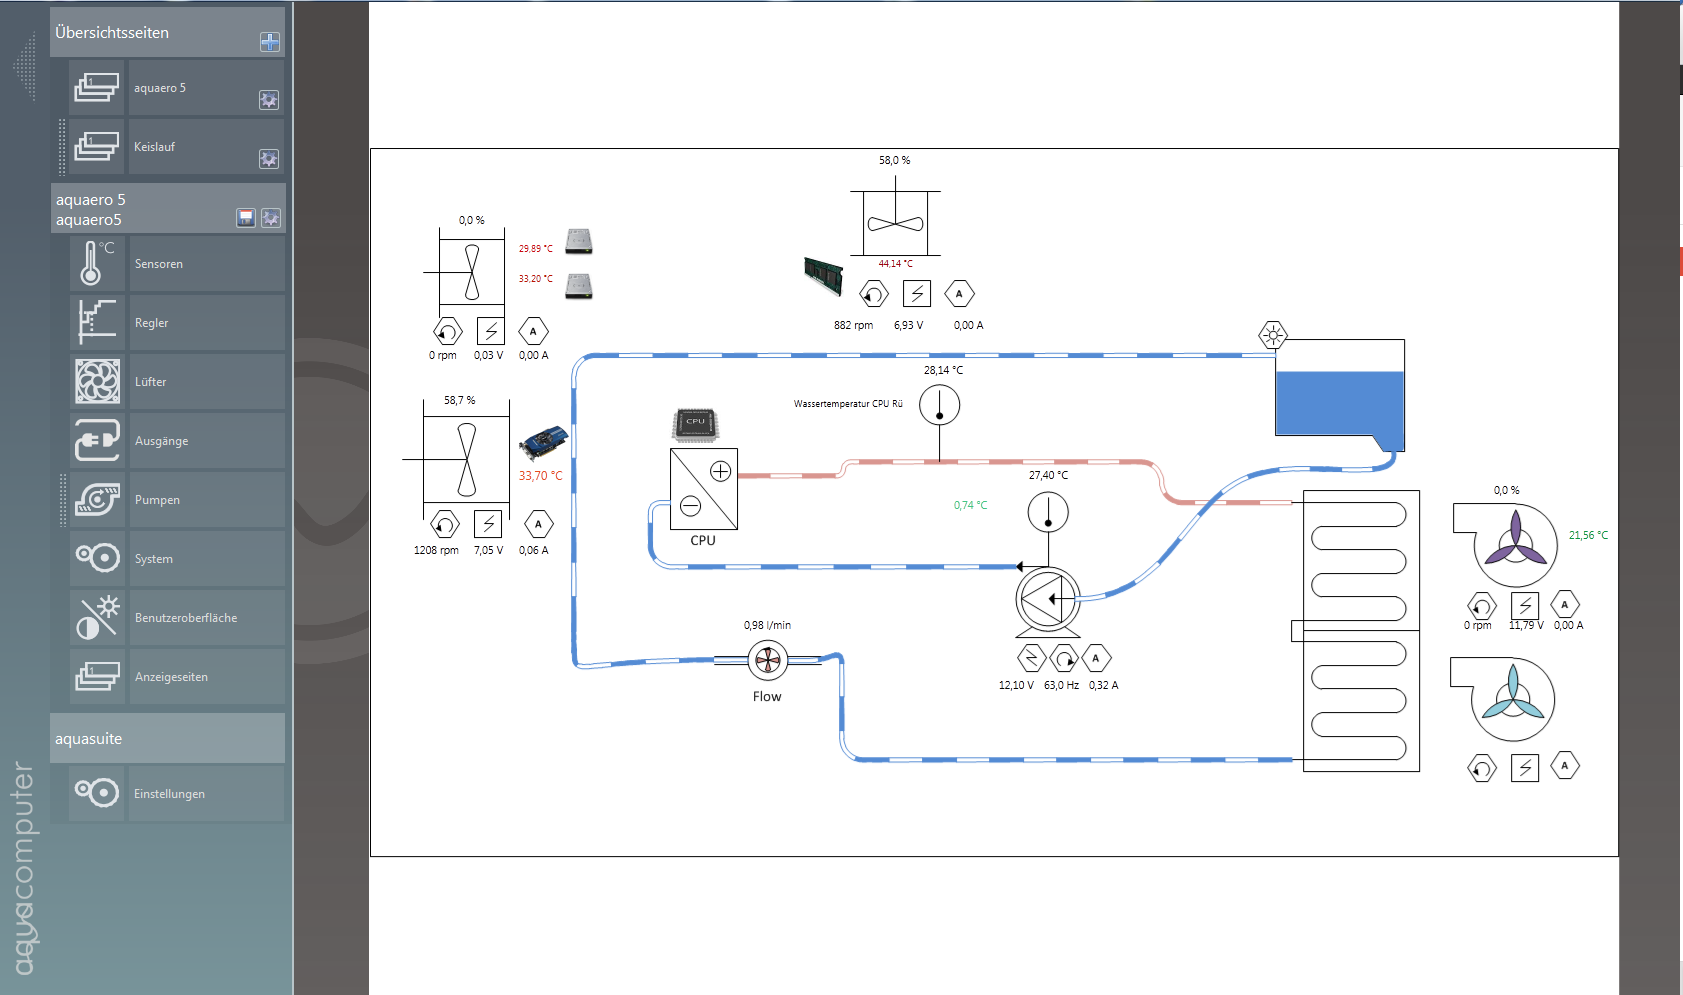Click the gears icon beside Einstellungen
Image resolution: width=1683 pixels, height=995 pixels.
tap(97, 794)
